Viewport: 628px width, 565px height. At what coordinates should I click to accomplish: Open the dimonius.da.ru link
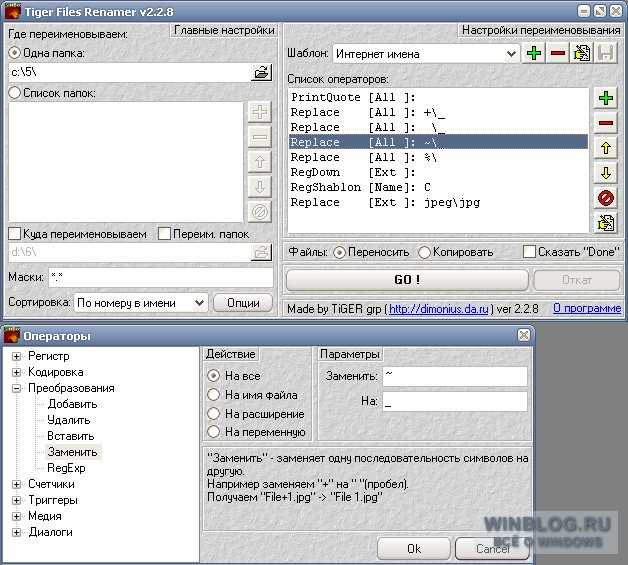pyautogui.click(x=439, y=309)
